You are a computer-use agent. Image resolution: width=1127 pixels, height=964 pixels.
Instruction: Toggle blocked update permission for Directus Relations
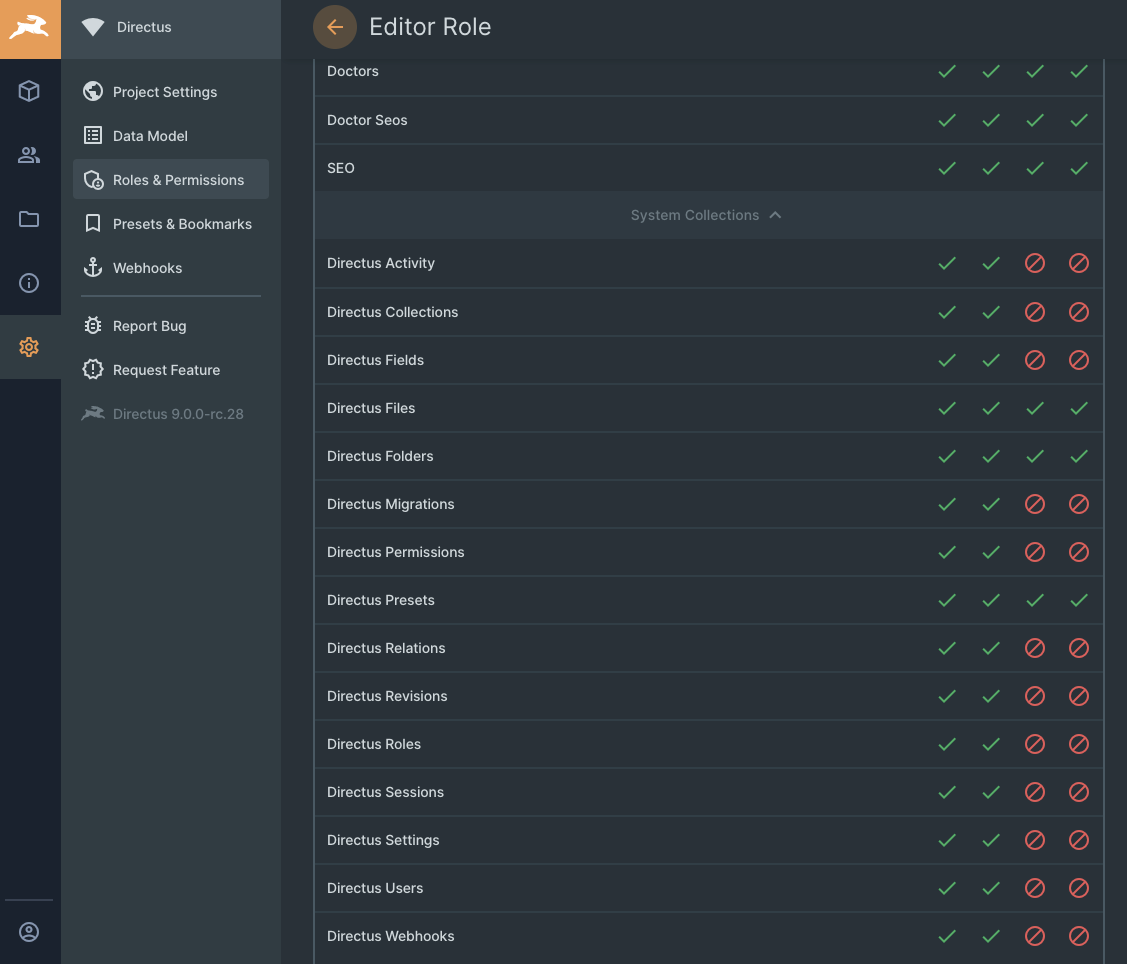(1035, 648)
